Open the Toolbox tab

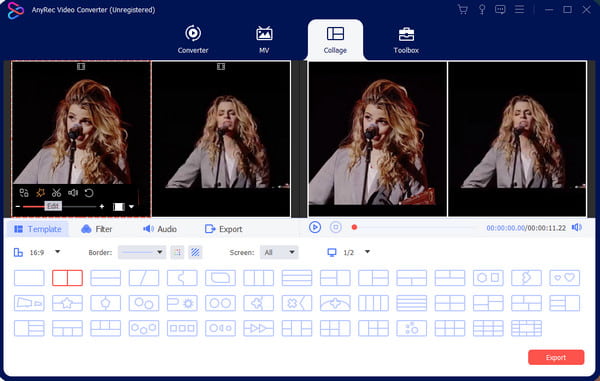tap(406, 40)
